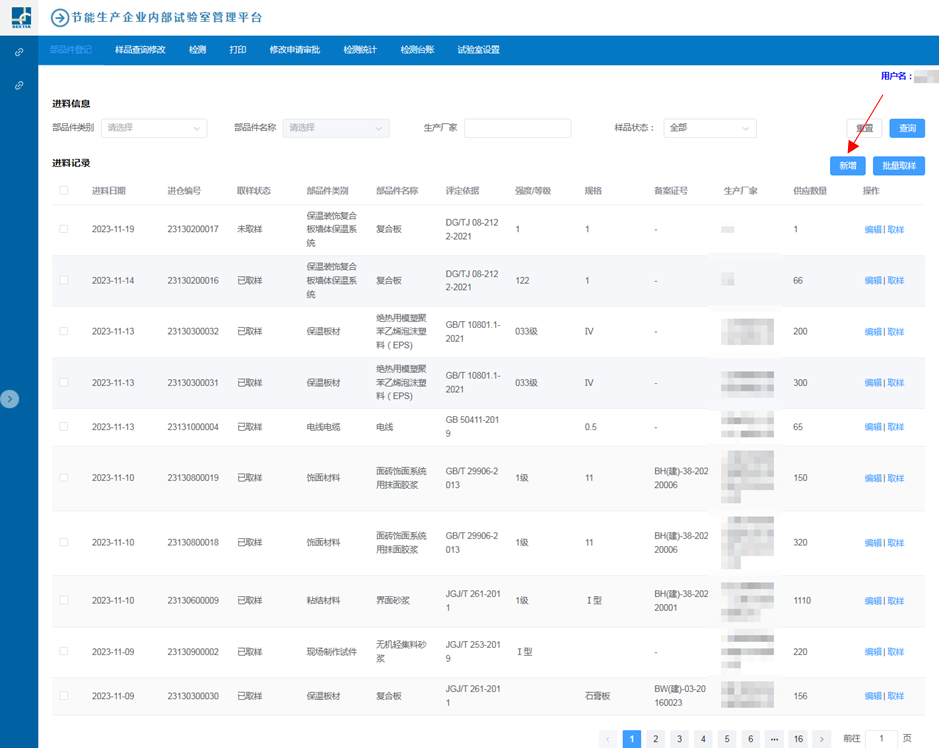The width and height of the screenshot is (939, 748).
Task: Click the pagination ellipsis to jump pages ahead
Action: tap(774, 739)
